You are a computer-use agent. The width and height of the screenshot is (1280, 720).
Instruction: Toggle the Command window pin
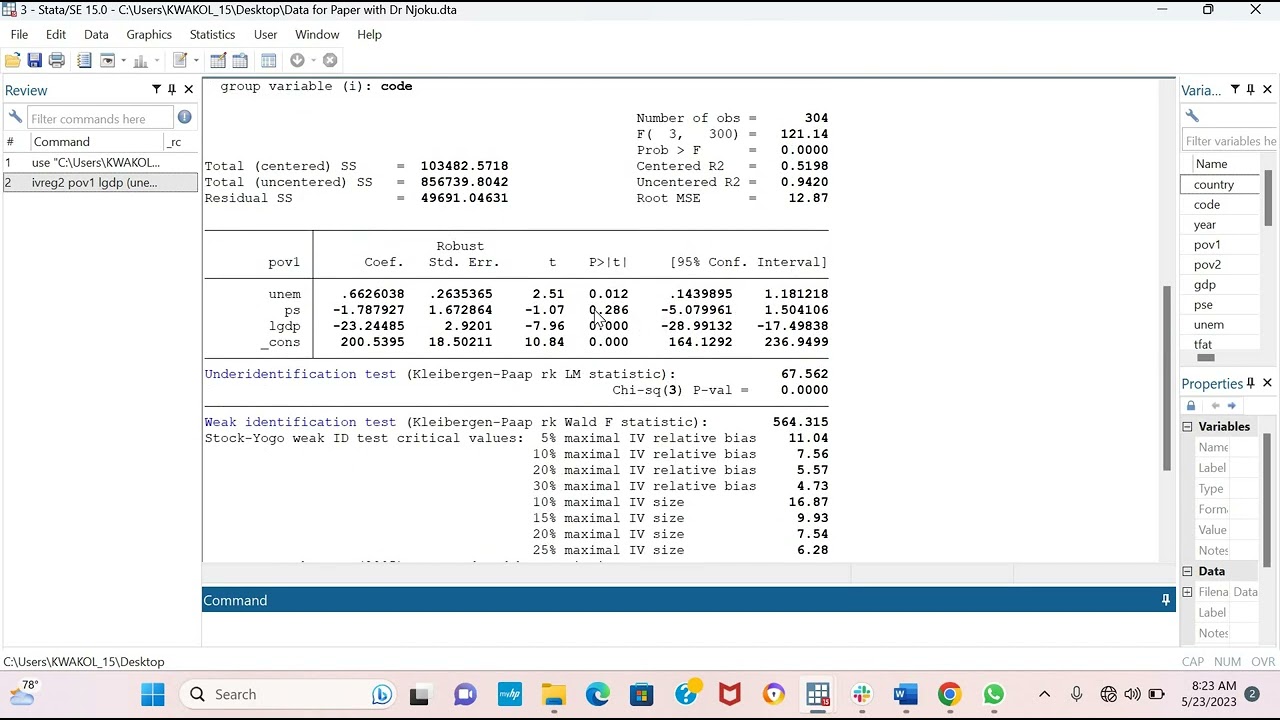click(x=1165, y=600)
